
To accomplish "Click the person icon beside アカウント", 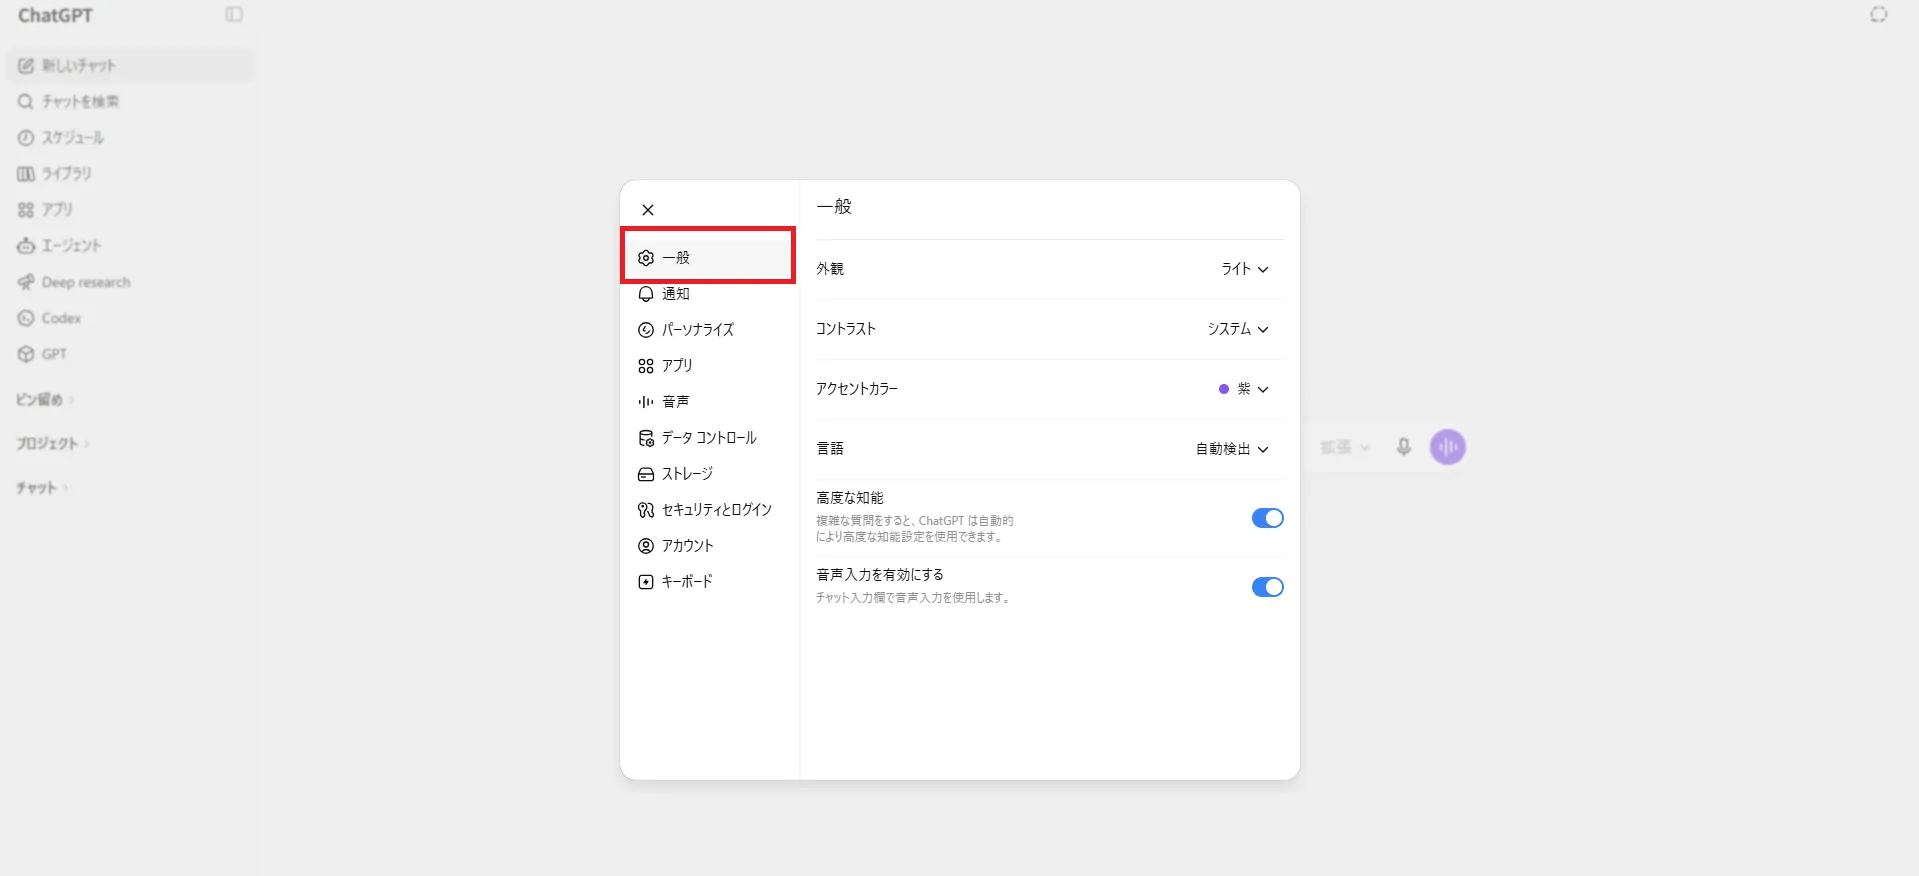I will tap(646, 546).
